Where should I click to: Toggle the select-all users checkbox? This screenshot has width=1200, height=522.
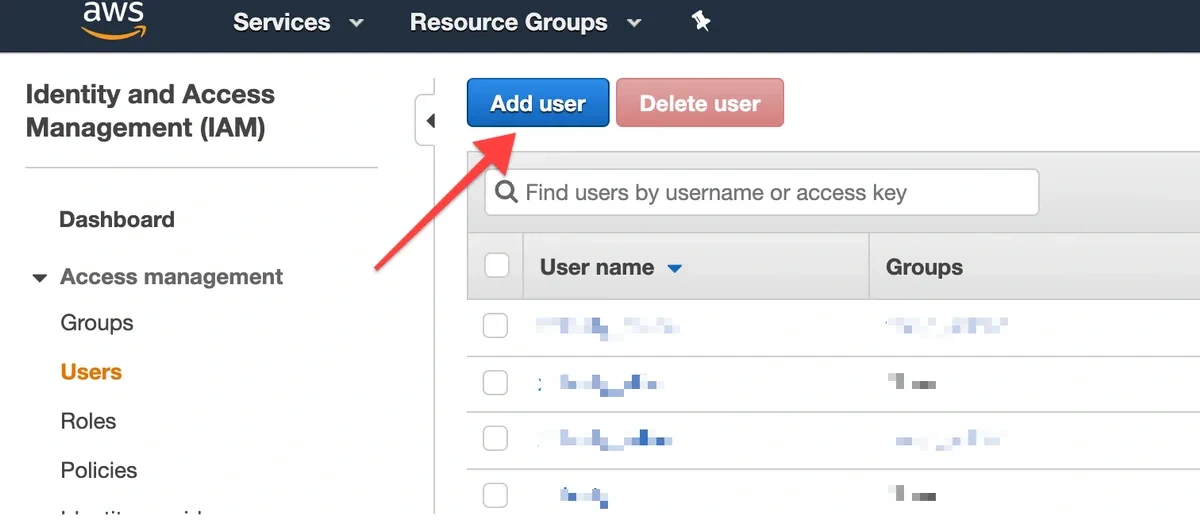[496, 266]
